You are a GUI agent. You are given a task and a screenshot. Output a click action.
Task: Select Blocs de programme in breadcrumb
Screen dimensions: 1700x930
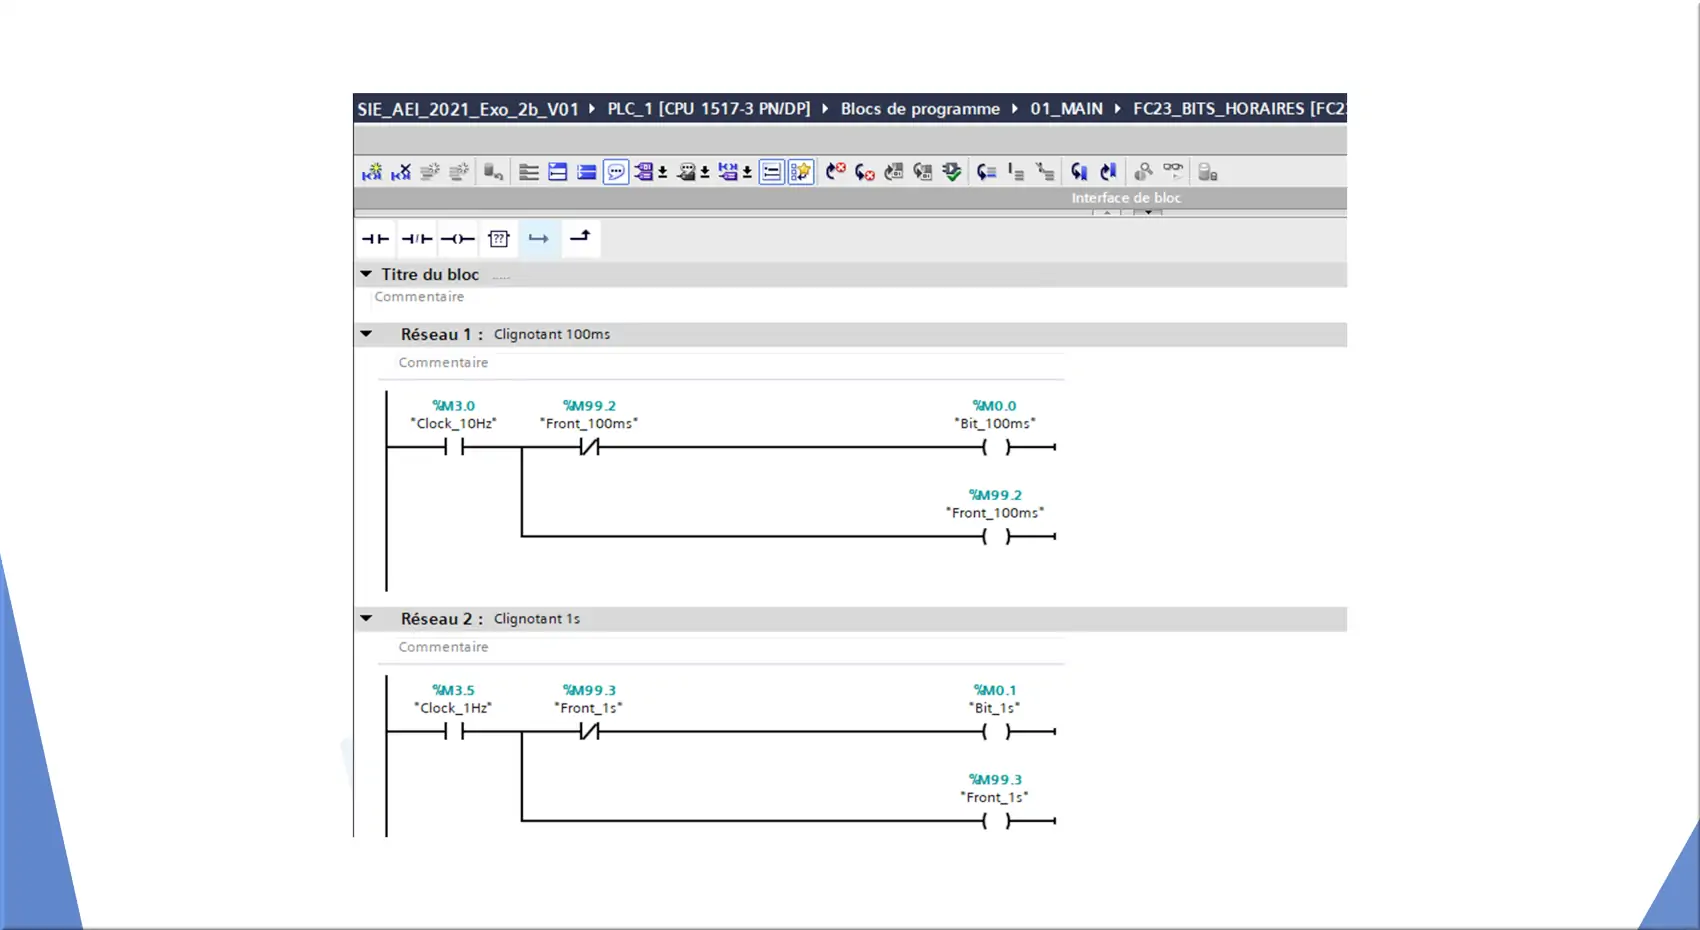919,109
